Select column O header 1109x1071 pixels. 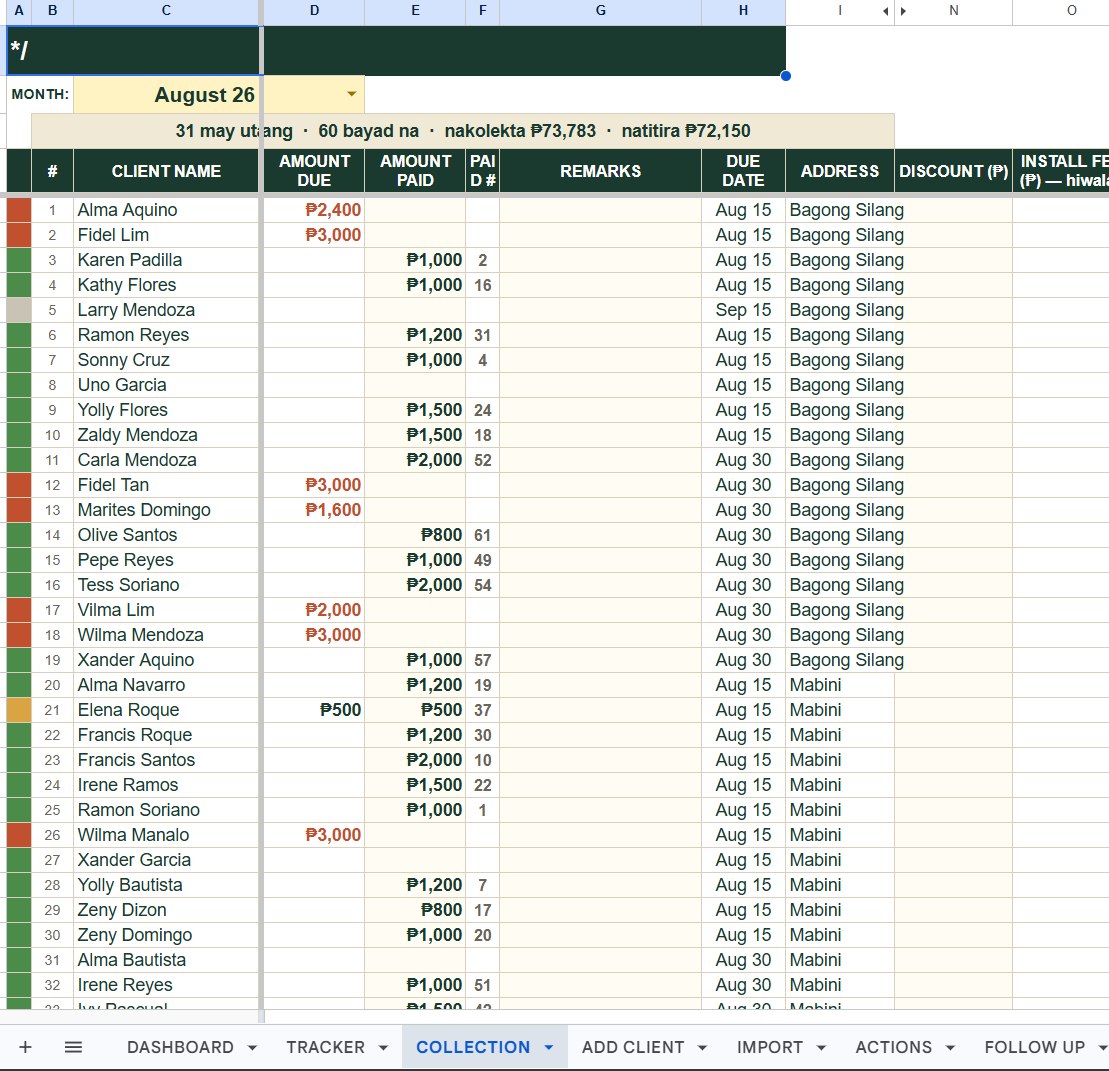1061,11
